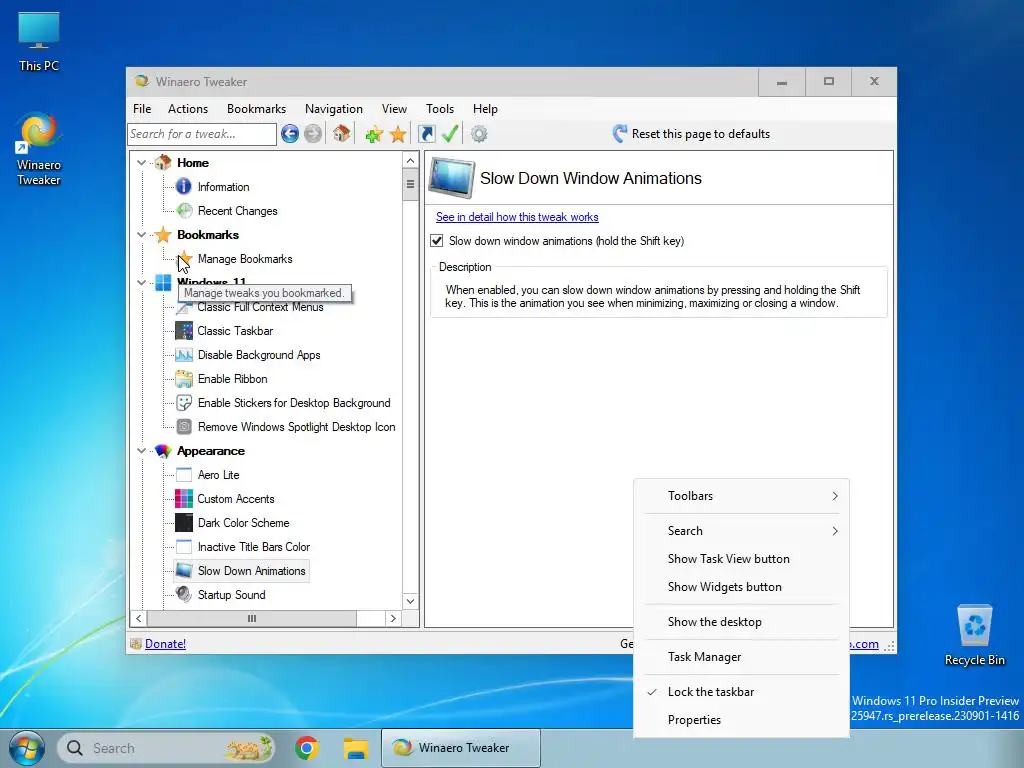The width and height of the screenshot is (1024, 768).
Task: Click the Stickers for Desktop Background icon
Action: tap(184, 403)
